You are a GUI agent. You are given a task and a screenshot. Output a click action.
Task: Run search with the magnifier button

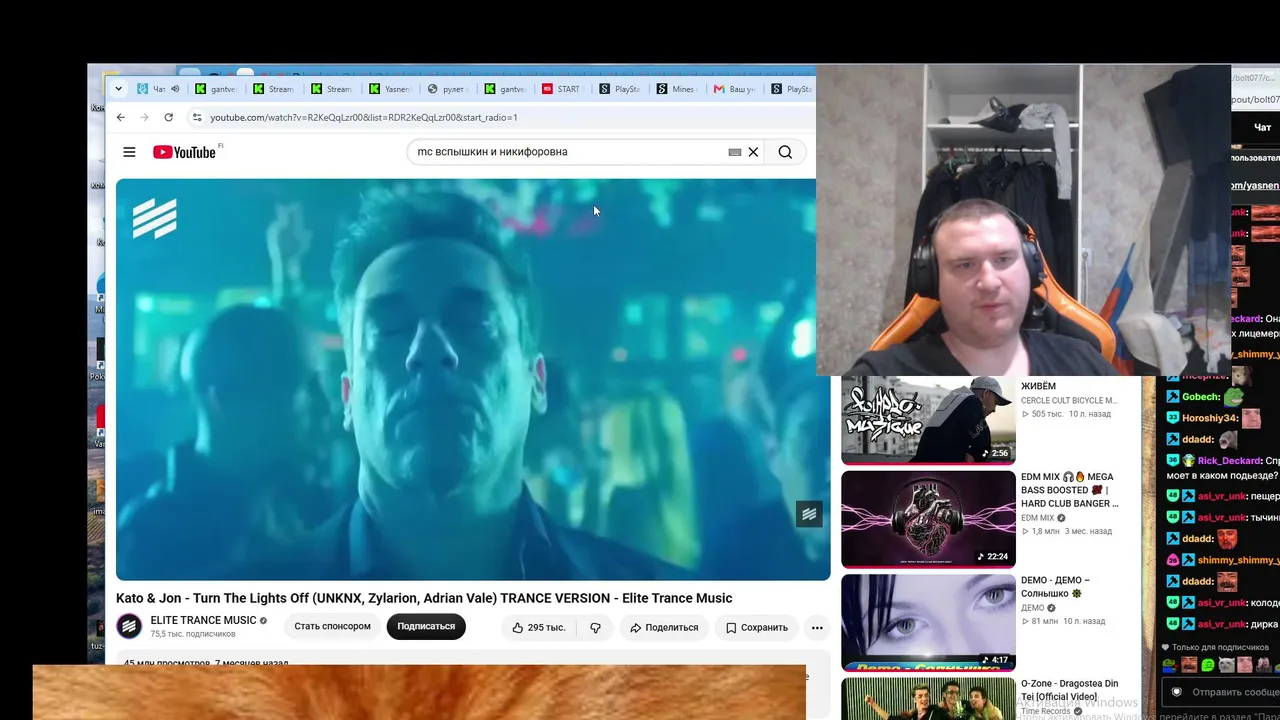[x=785, y=152]
